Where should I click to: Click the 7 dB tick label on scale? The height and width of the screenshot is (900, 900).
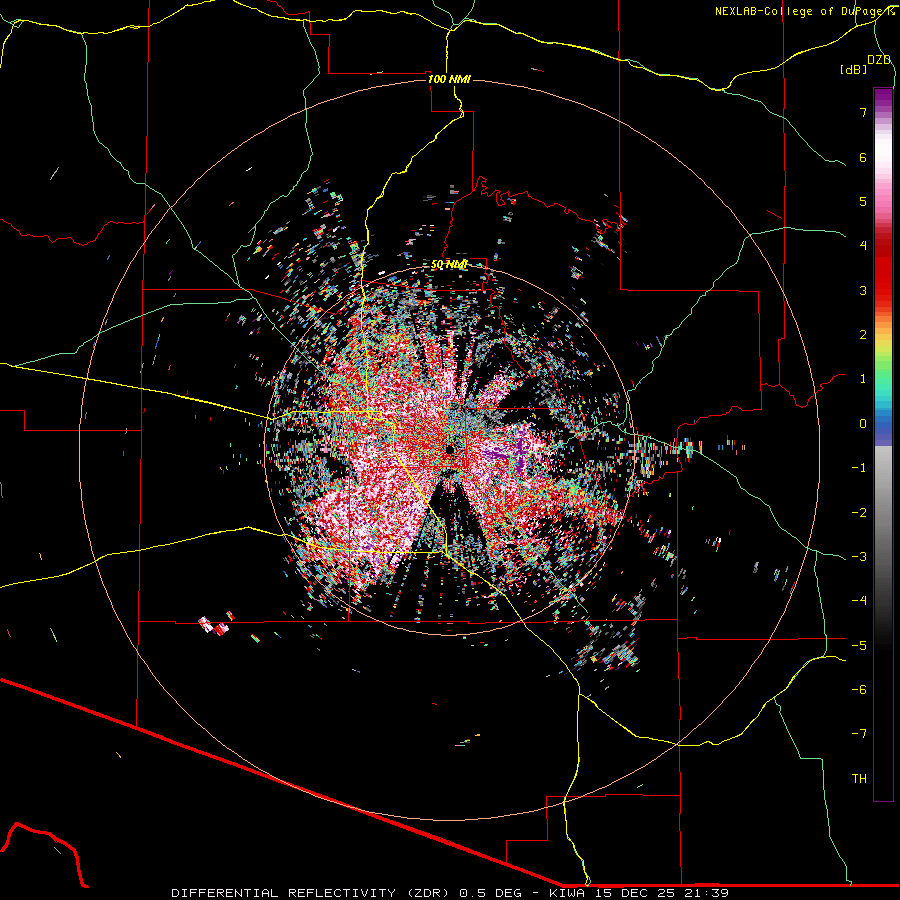tap(863, 112)
